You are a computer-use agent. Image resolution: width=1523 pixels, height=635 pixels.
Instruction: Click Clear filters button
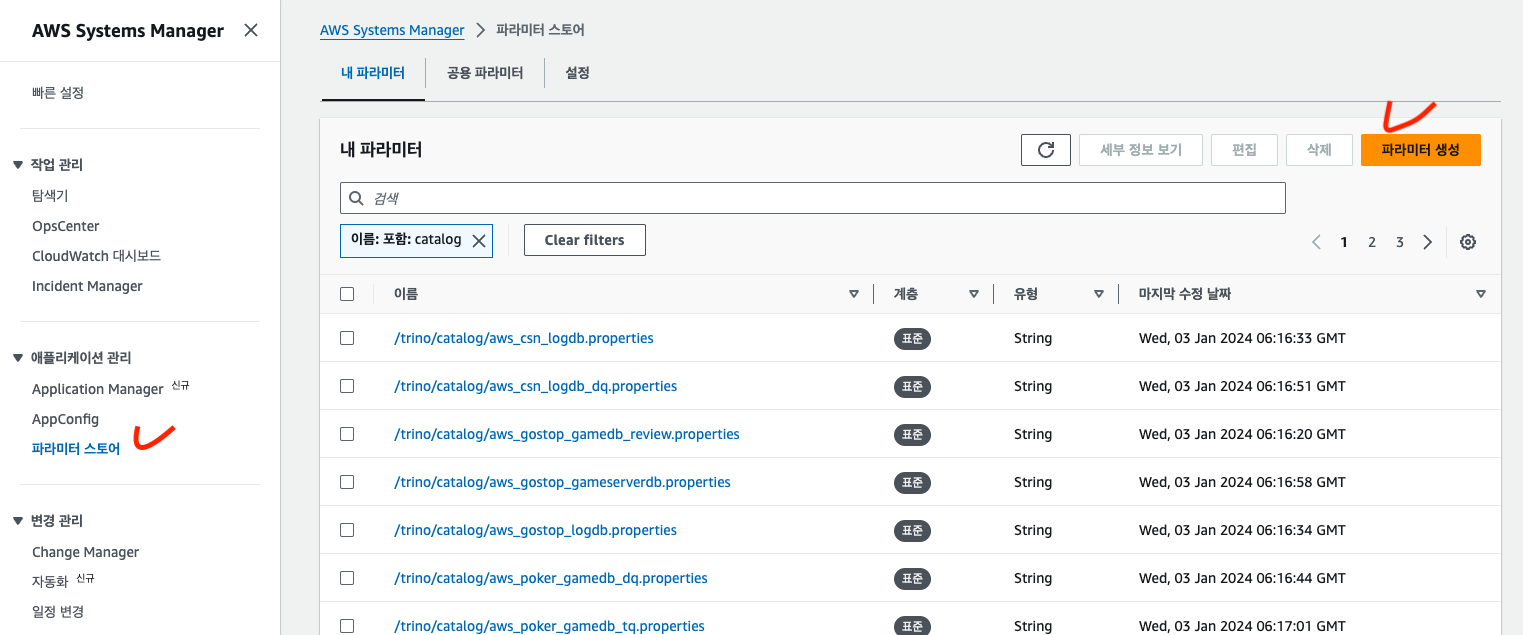[x=585, y=240]
